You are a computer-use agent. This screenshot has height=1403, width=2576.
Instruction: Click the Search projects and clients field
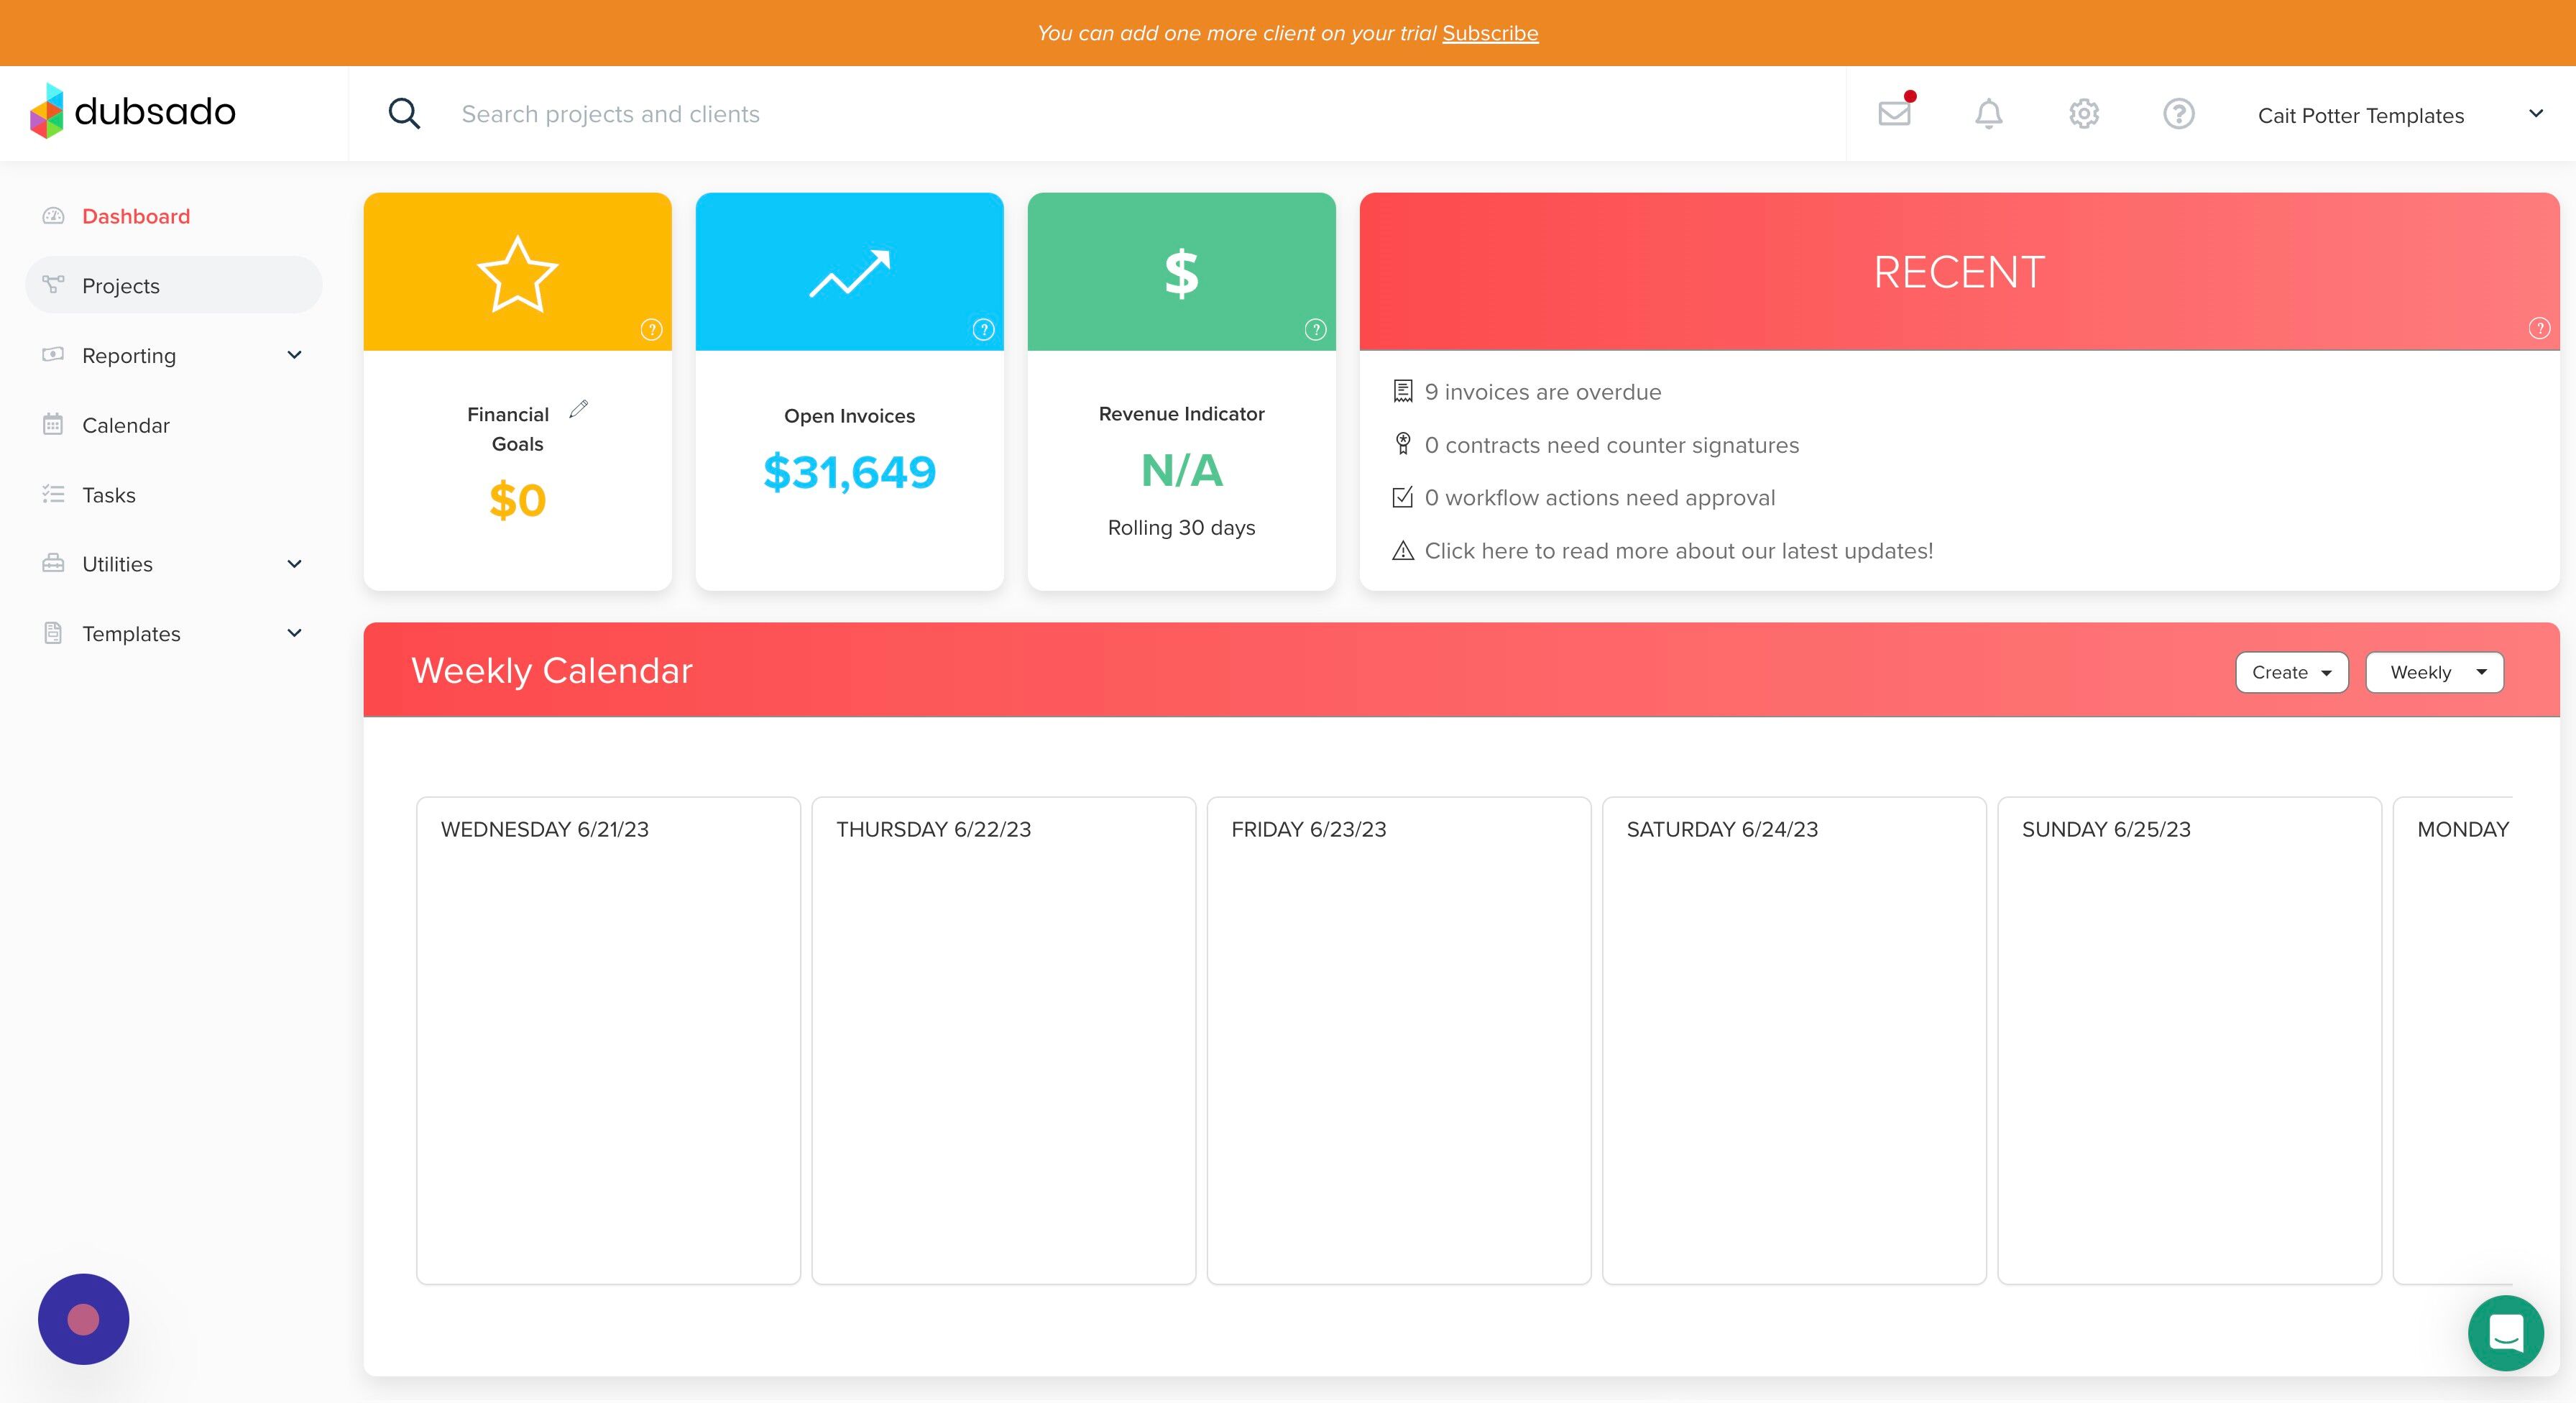tap(610, 114)
